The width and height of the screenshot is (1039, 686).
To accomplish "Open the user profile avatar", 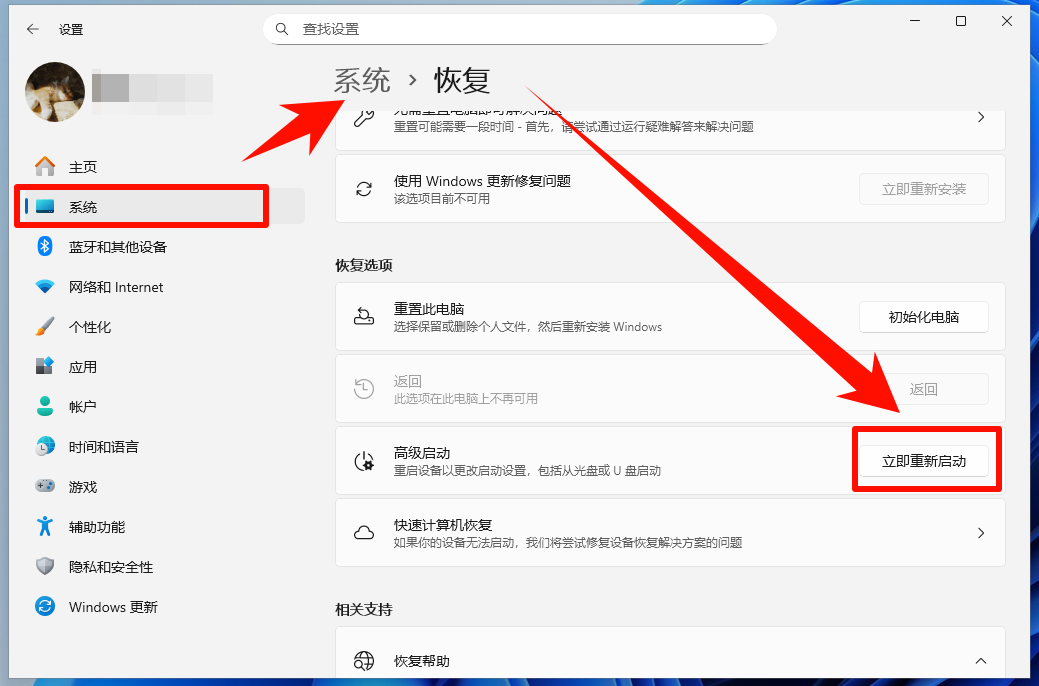I will coord(55,92).
